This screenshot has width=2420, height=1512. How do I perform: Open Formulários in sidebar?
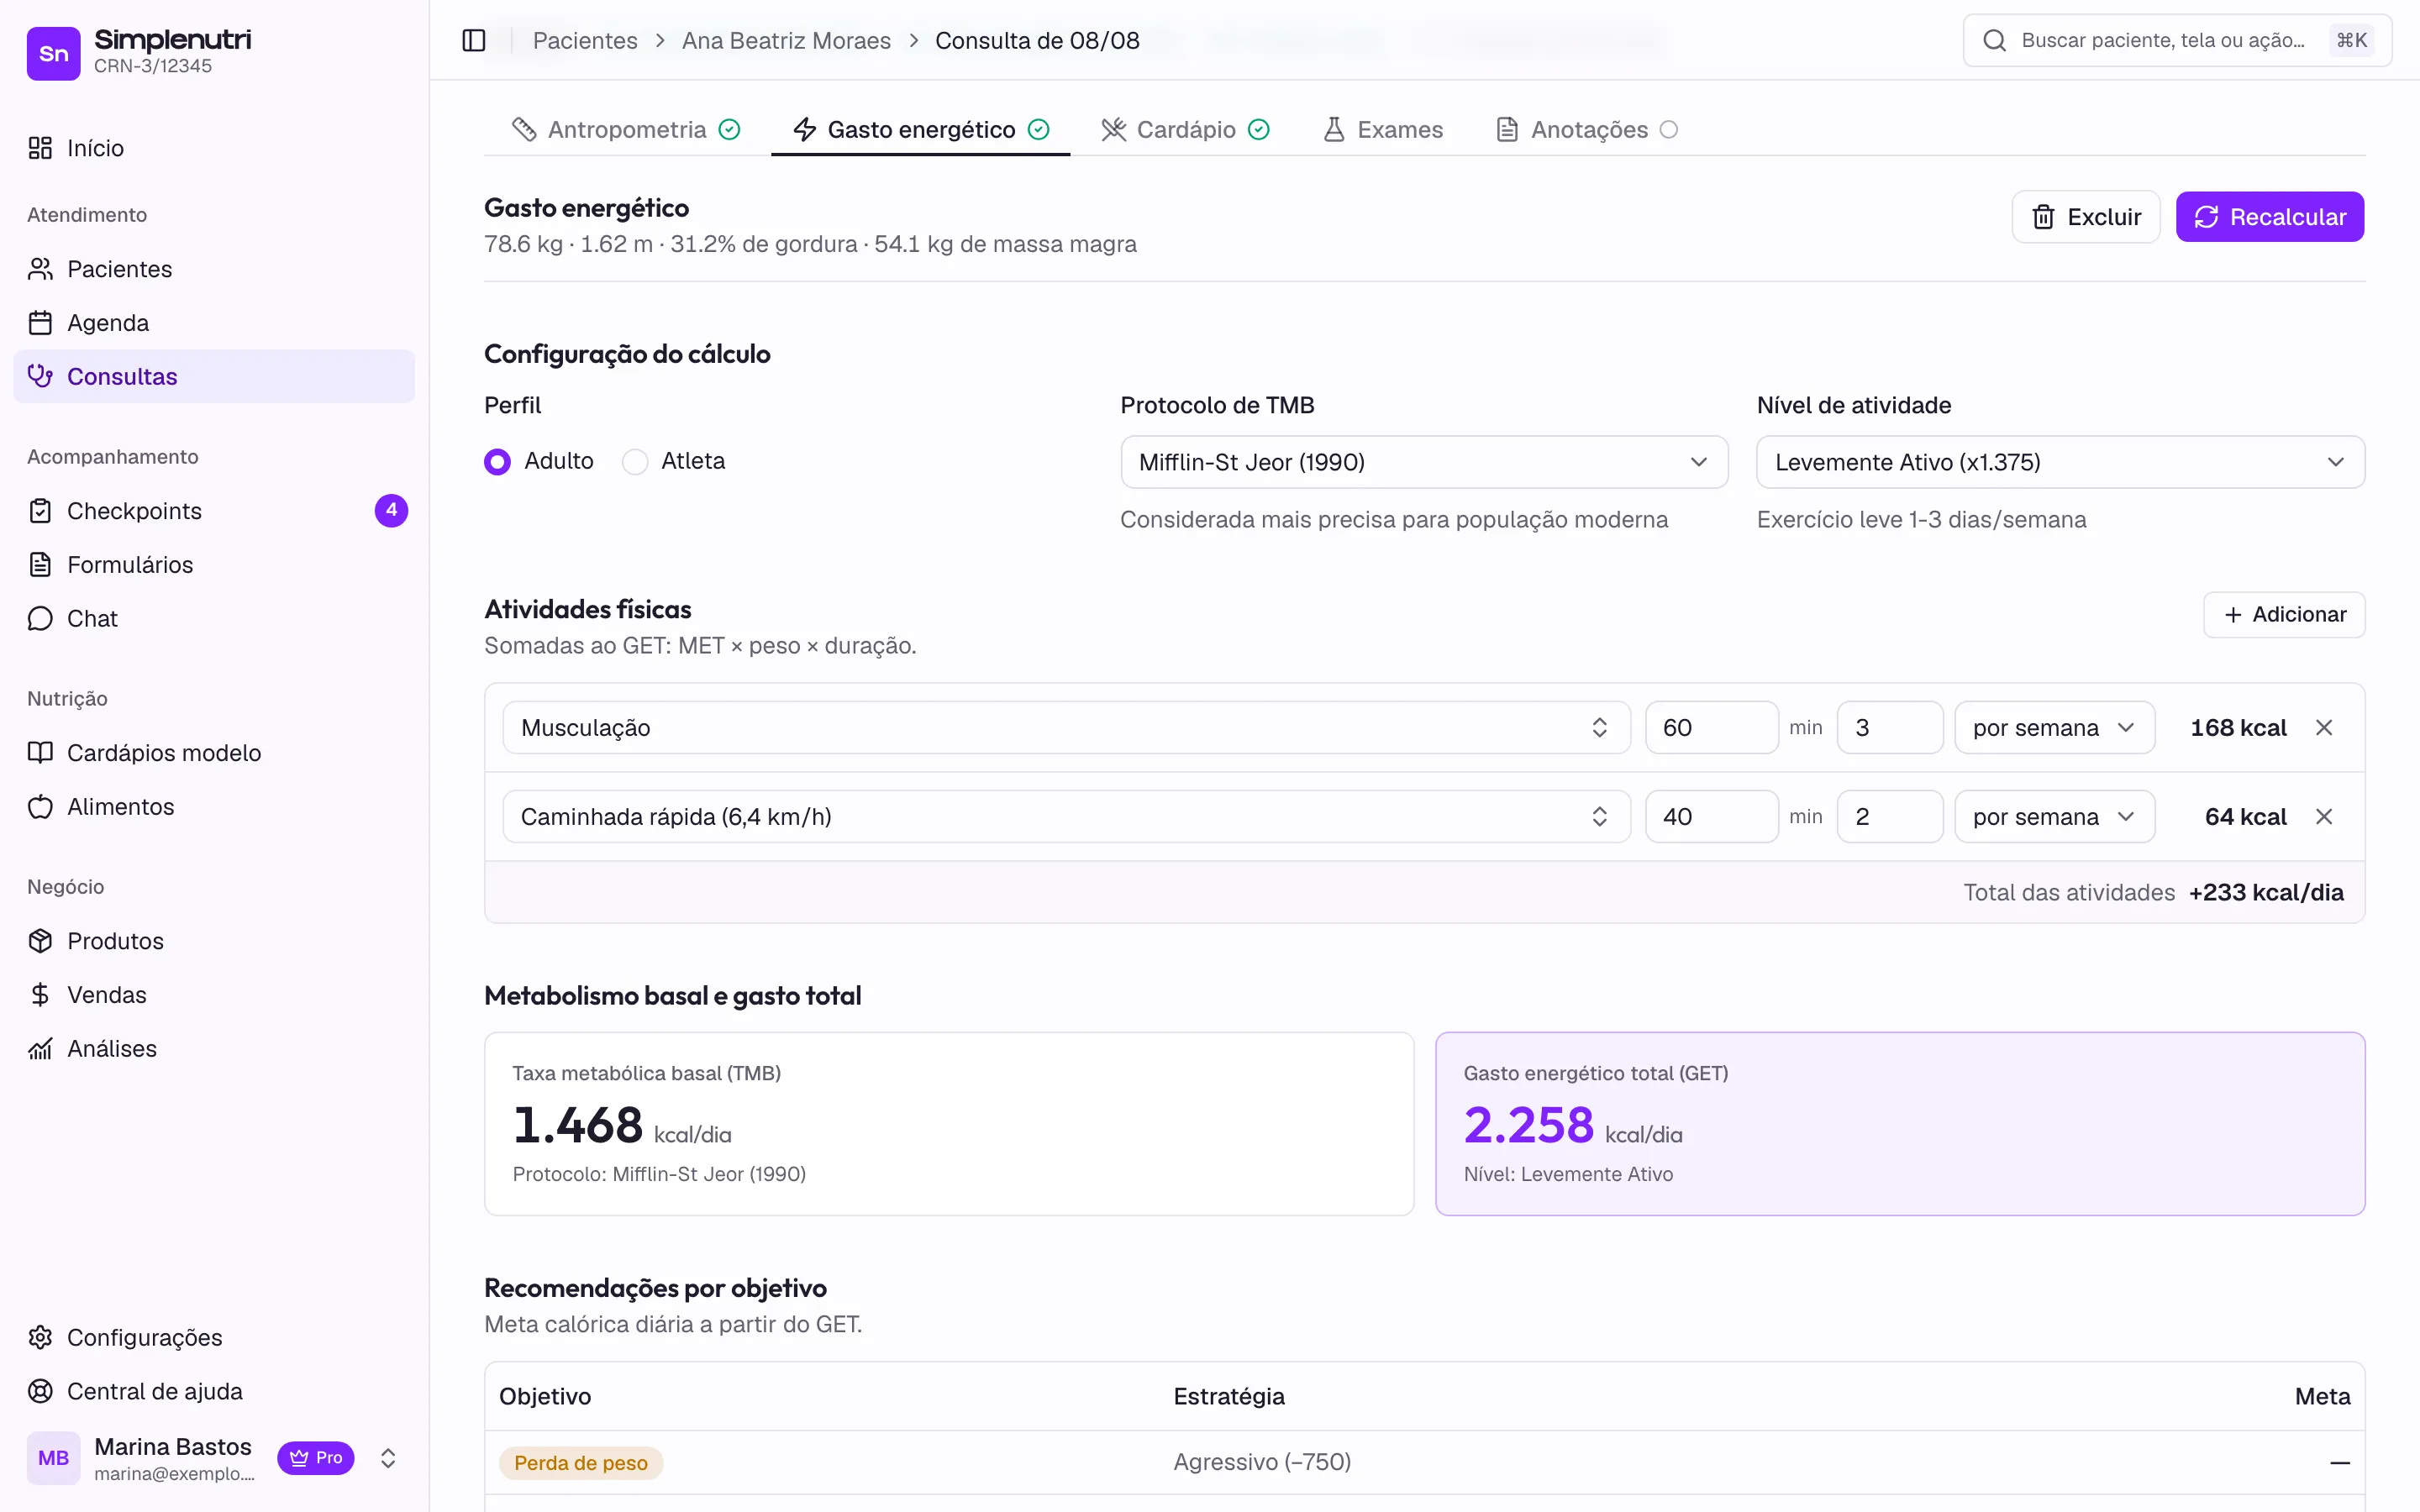pyautogui.click(x=214, y=565)
